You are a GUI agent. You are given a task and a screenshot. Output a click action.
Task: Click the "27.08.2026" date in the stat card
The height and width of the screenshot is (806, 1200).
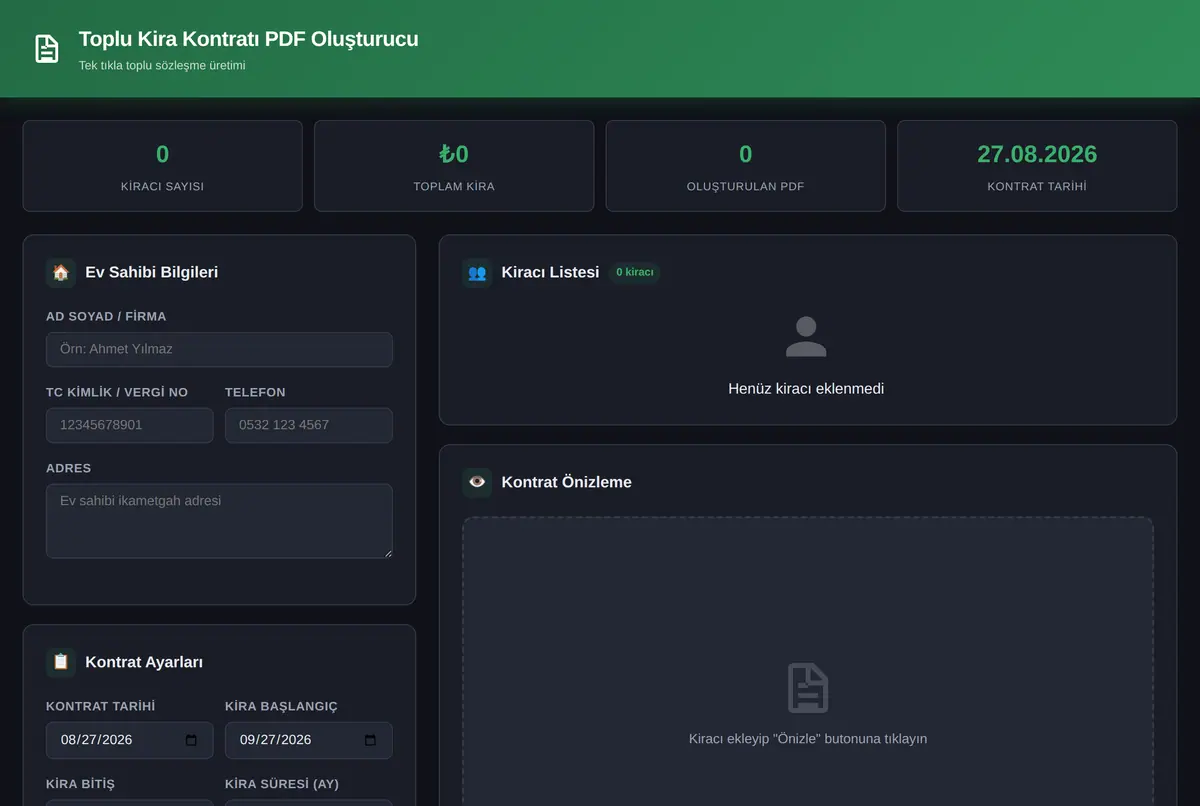point(1037,154)
